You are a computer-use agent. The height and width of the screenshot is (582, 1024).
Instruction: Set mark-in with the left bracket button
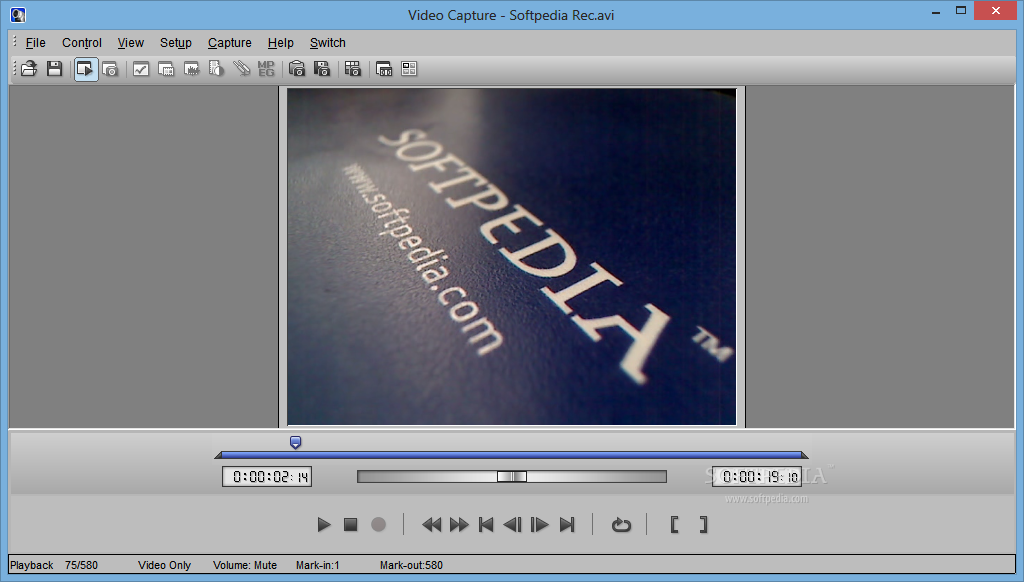point(675,525)
